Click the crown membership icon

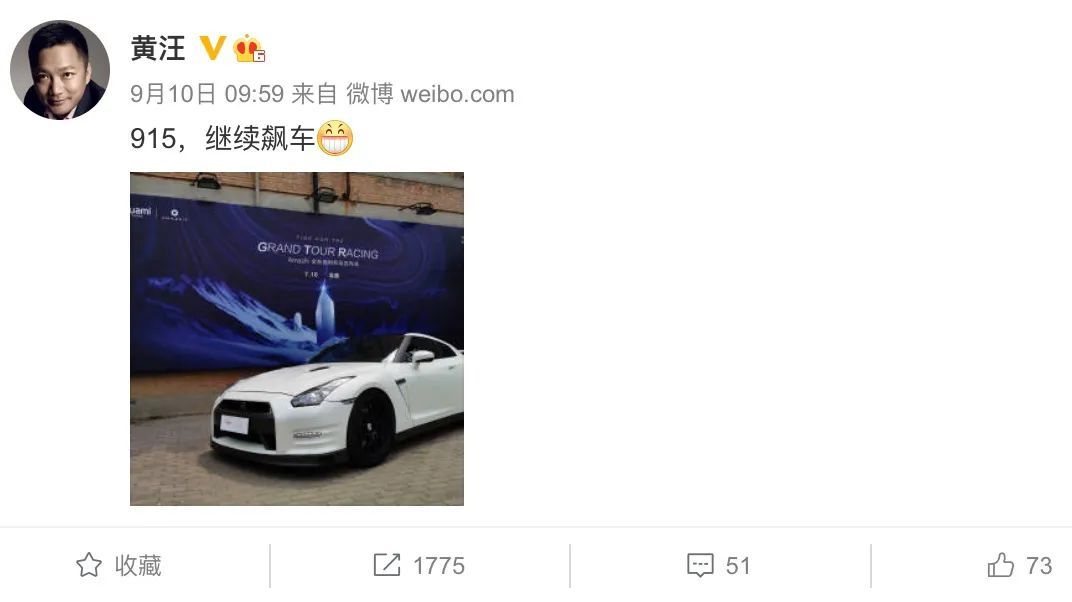coord(248,49)
